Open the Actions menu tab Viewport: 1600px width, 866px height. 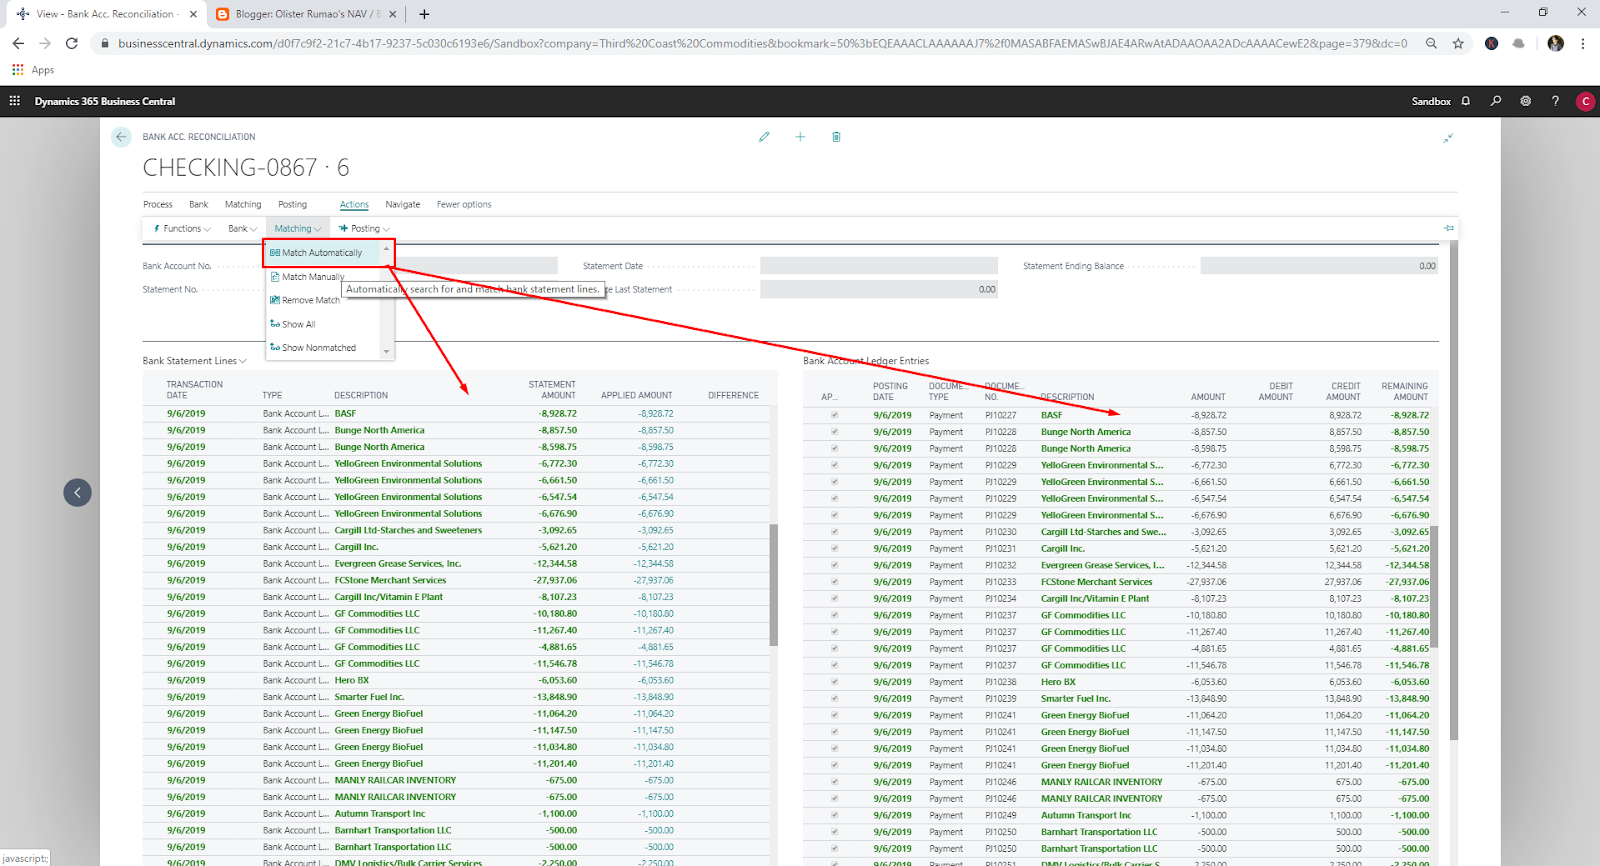click(354, 204)
